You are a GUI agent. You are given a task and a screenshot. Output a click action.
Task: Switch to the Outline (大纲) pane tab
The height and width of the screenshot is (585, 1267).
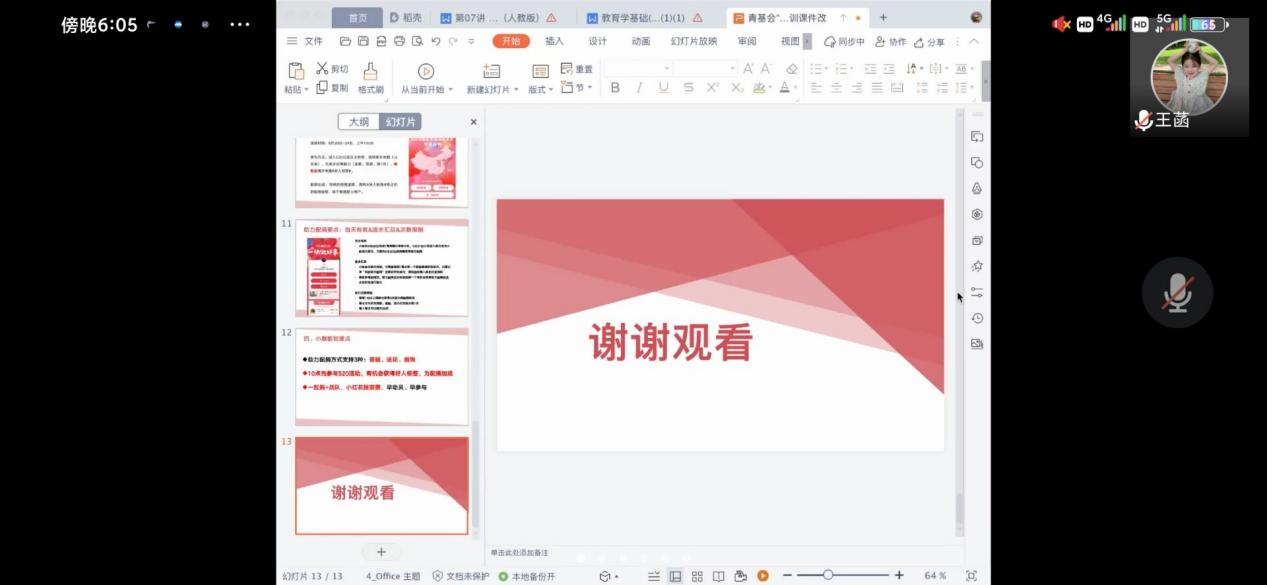358,122
